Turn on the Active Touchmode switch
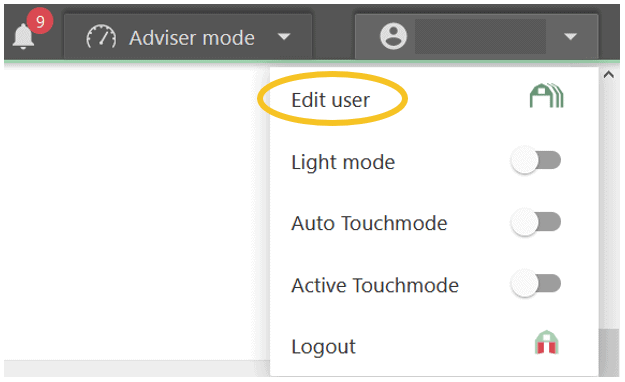The image size is (625, 382). pos(536,284)
